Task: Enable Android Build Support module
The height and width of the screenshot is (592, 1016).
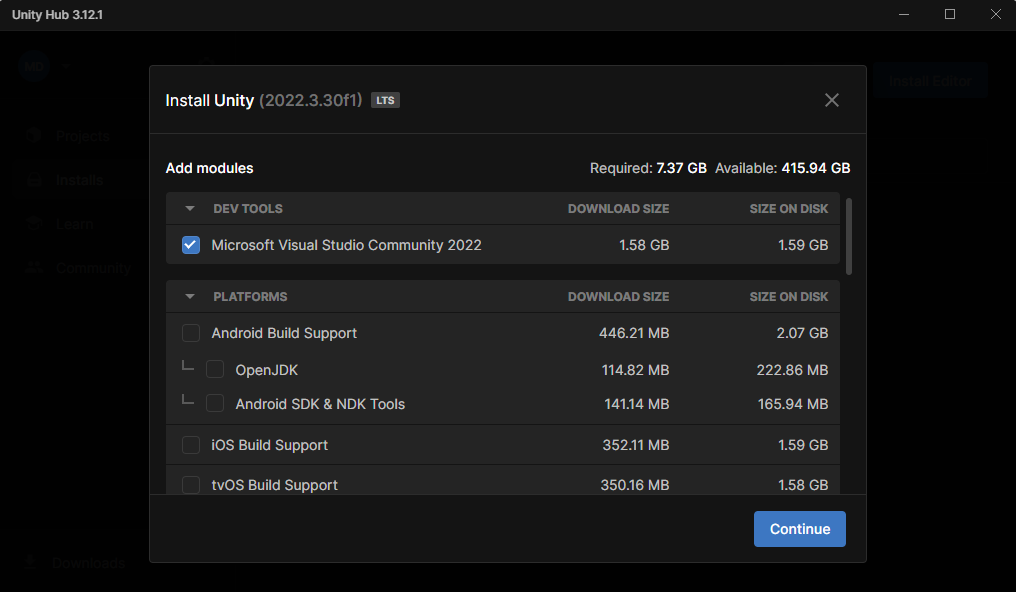Action: (191, 333)
